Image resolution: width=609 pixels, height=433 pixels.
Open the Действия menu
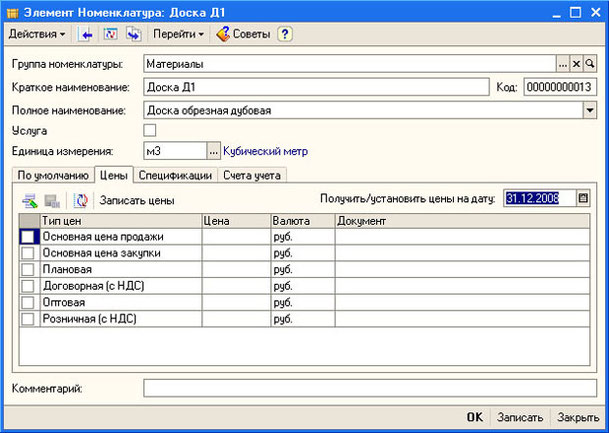pyautogui.click(x=37, y=34)
